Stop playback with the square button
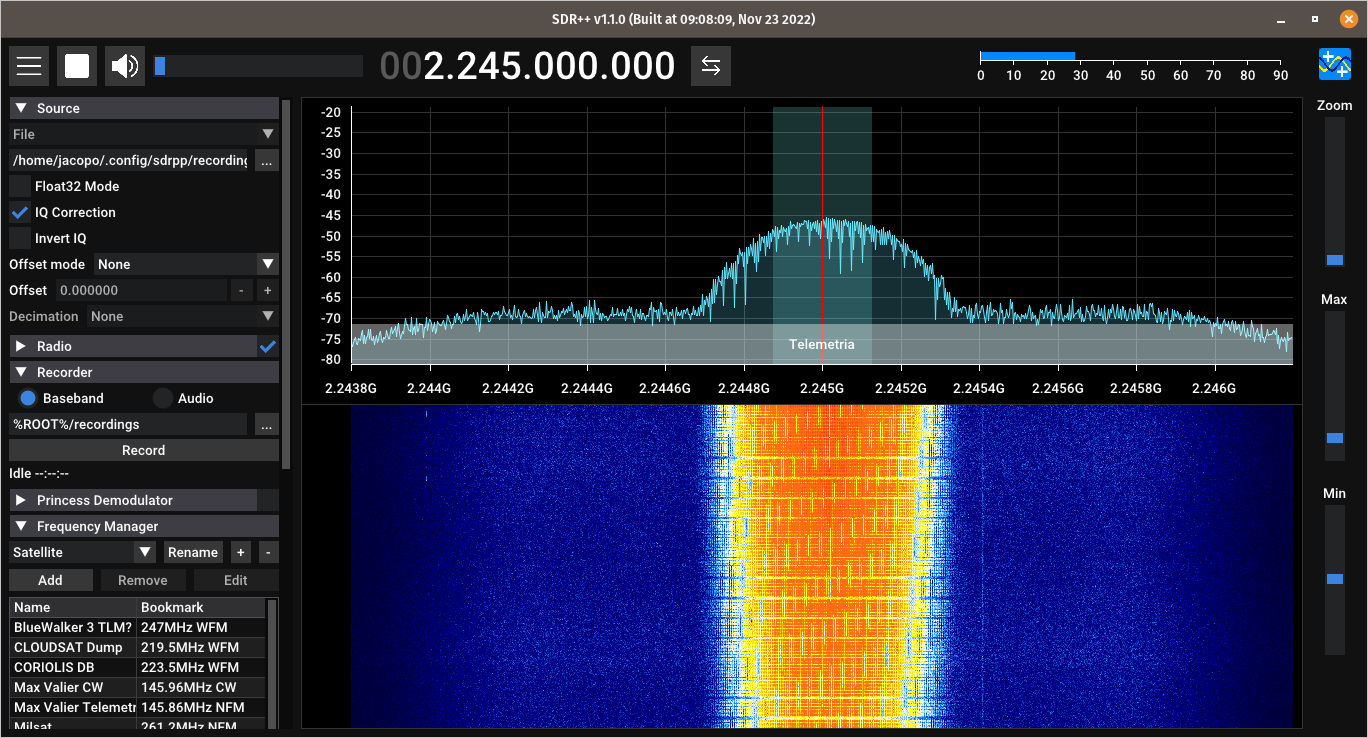 coord(77,66)
